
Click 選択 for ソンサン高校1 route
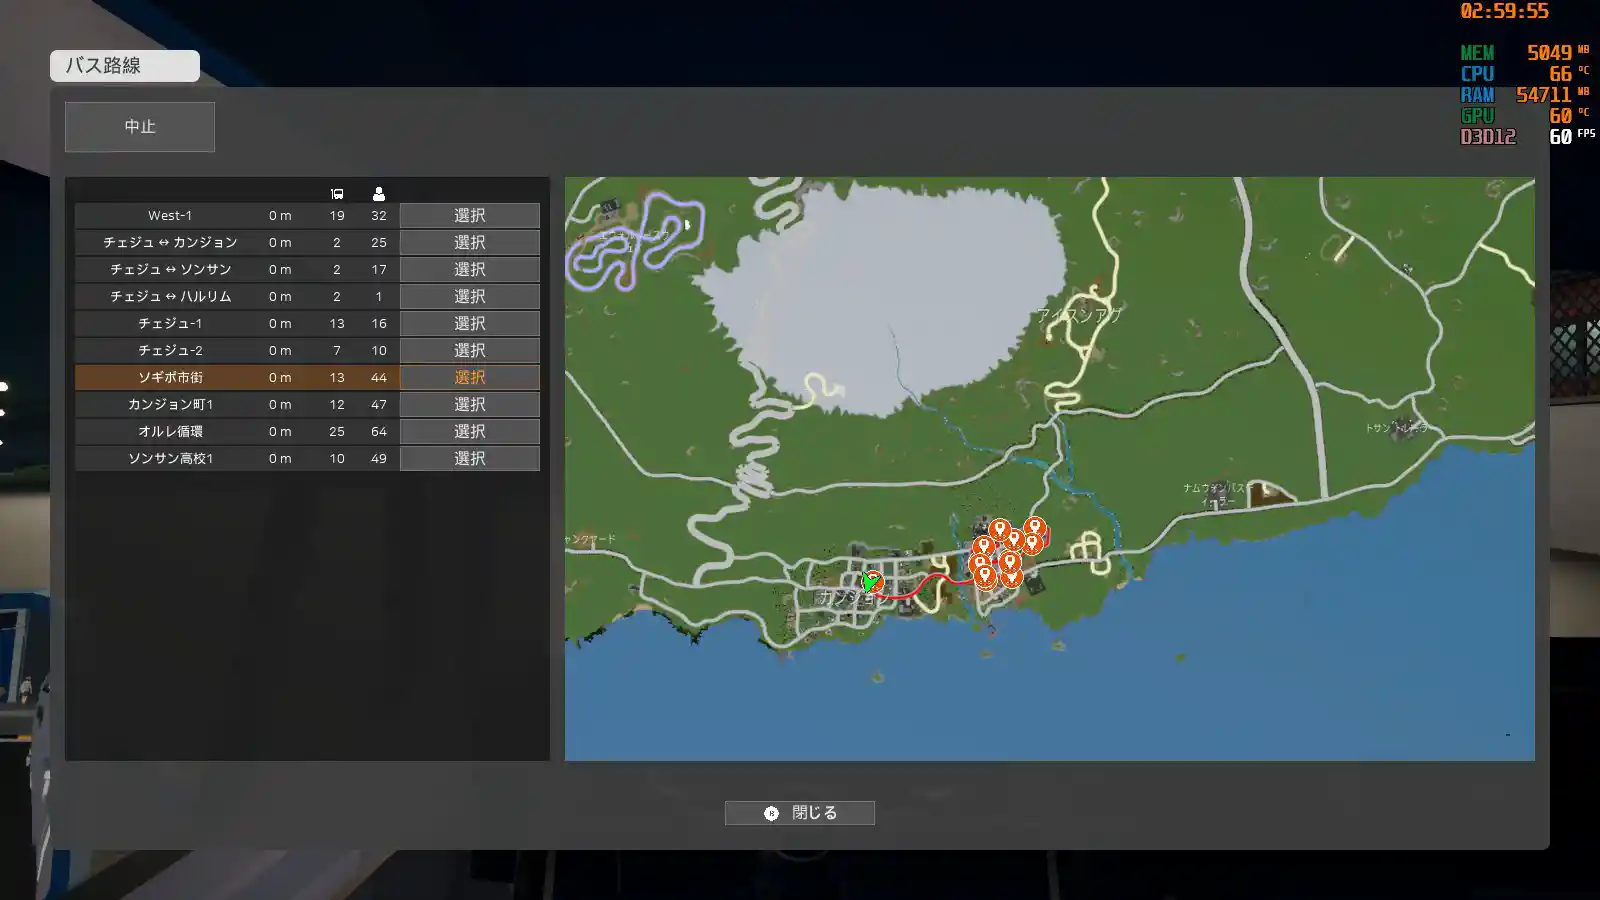coord(469,459)
